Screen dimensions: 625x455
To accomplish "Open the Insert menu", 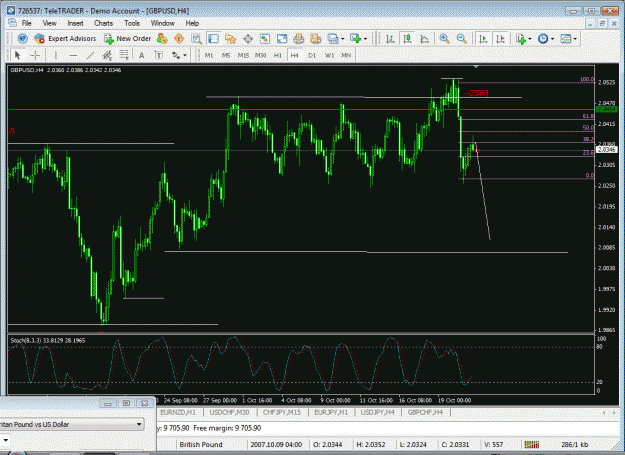I will pos(75,23).
